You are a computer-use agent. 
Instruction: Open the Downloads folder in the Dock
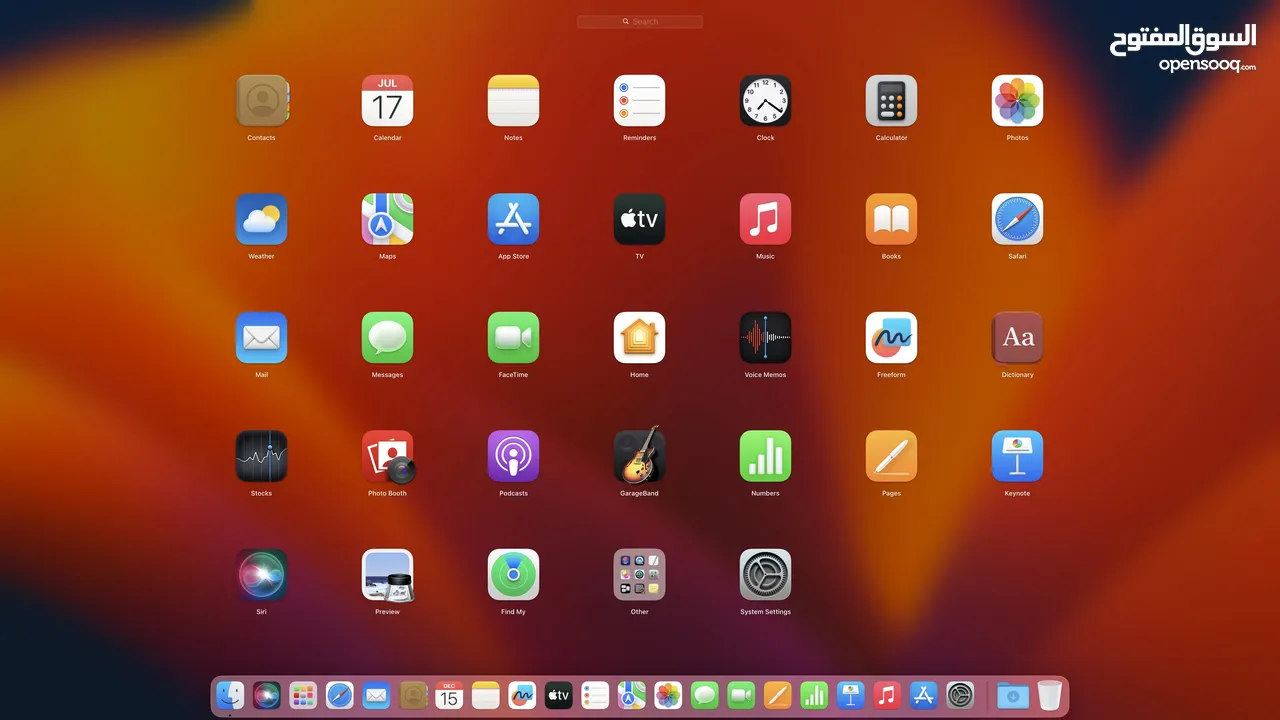pos(1013,695)
